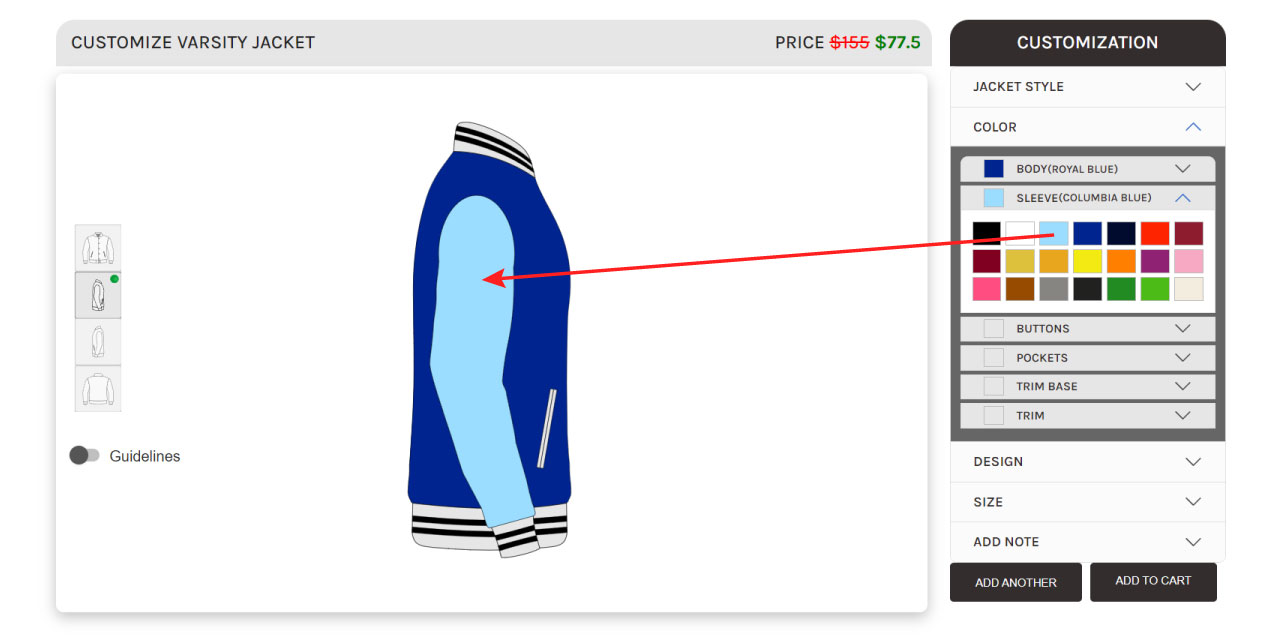Select the light pink sleeve color swatch
1280x640 pixels.
(1189, 262)
